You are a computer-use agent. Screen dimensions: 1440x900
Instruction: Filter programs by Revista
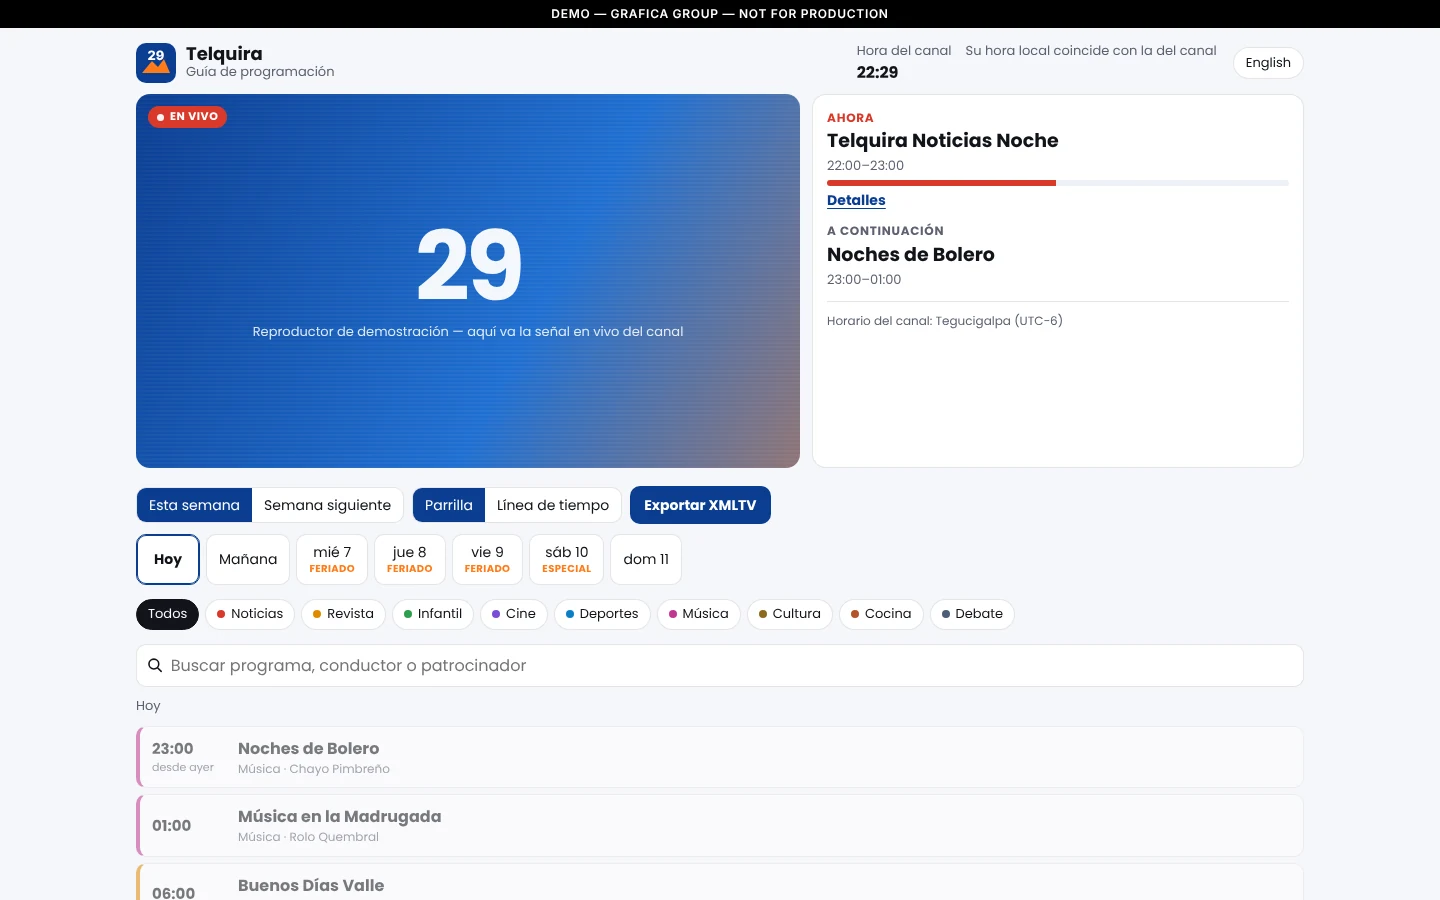coord(343,614)
